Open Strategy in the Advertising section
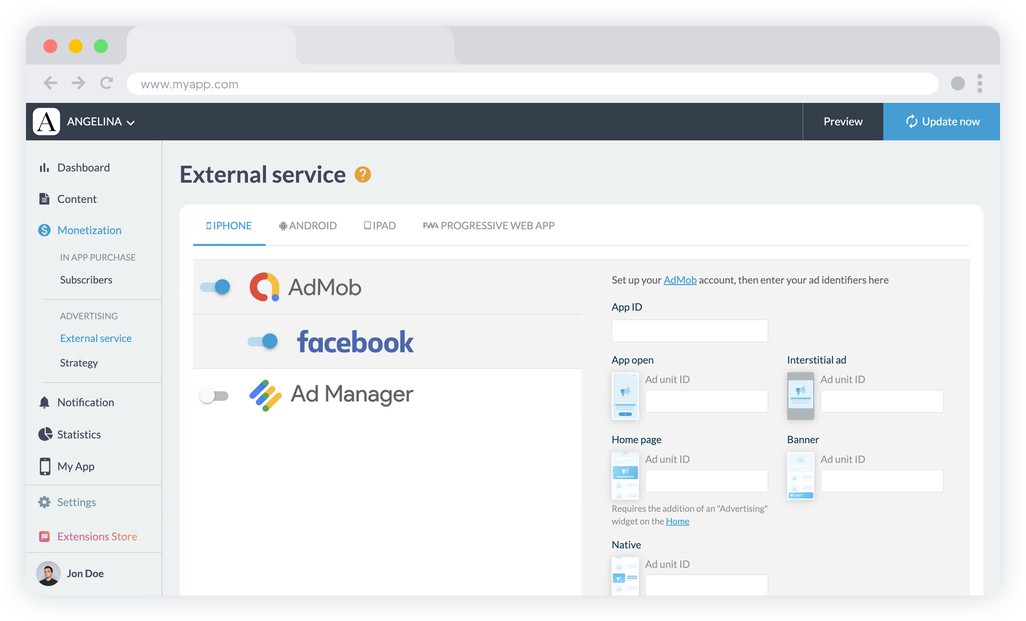 pyautogui.click(x=79, y=363)
